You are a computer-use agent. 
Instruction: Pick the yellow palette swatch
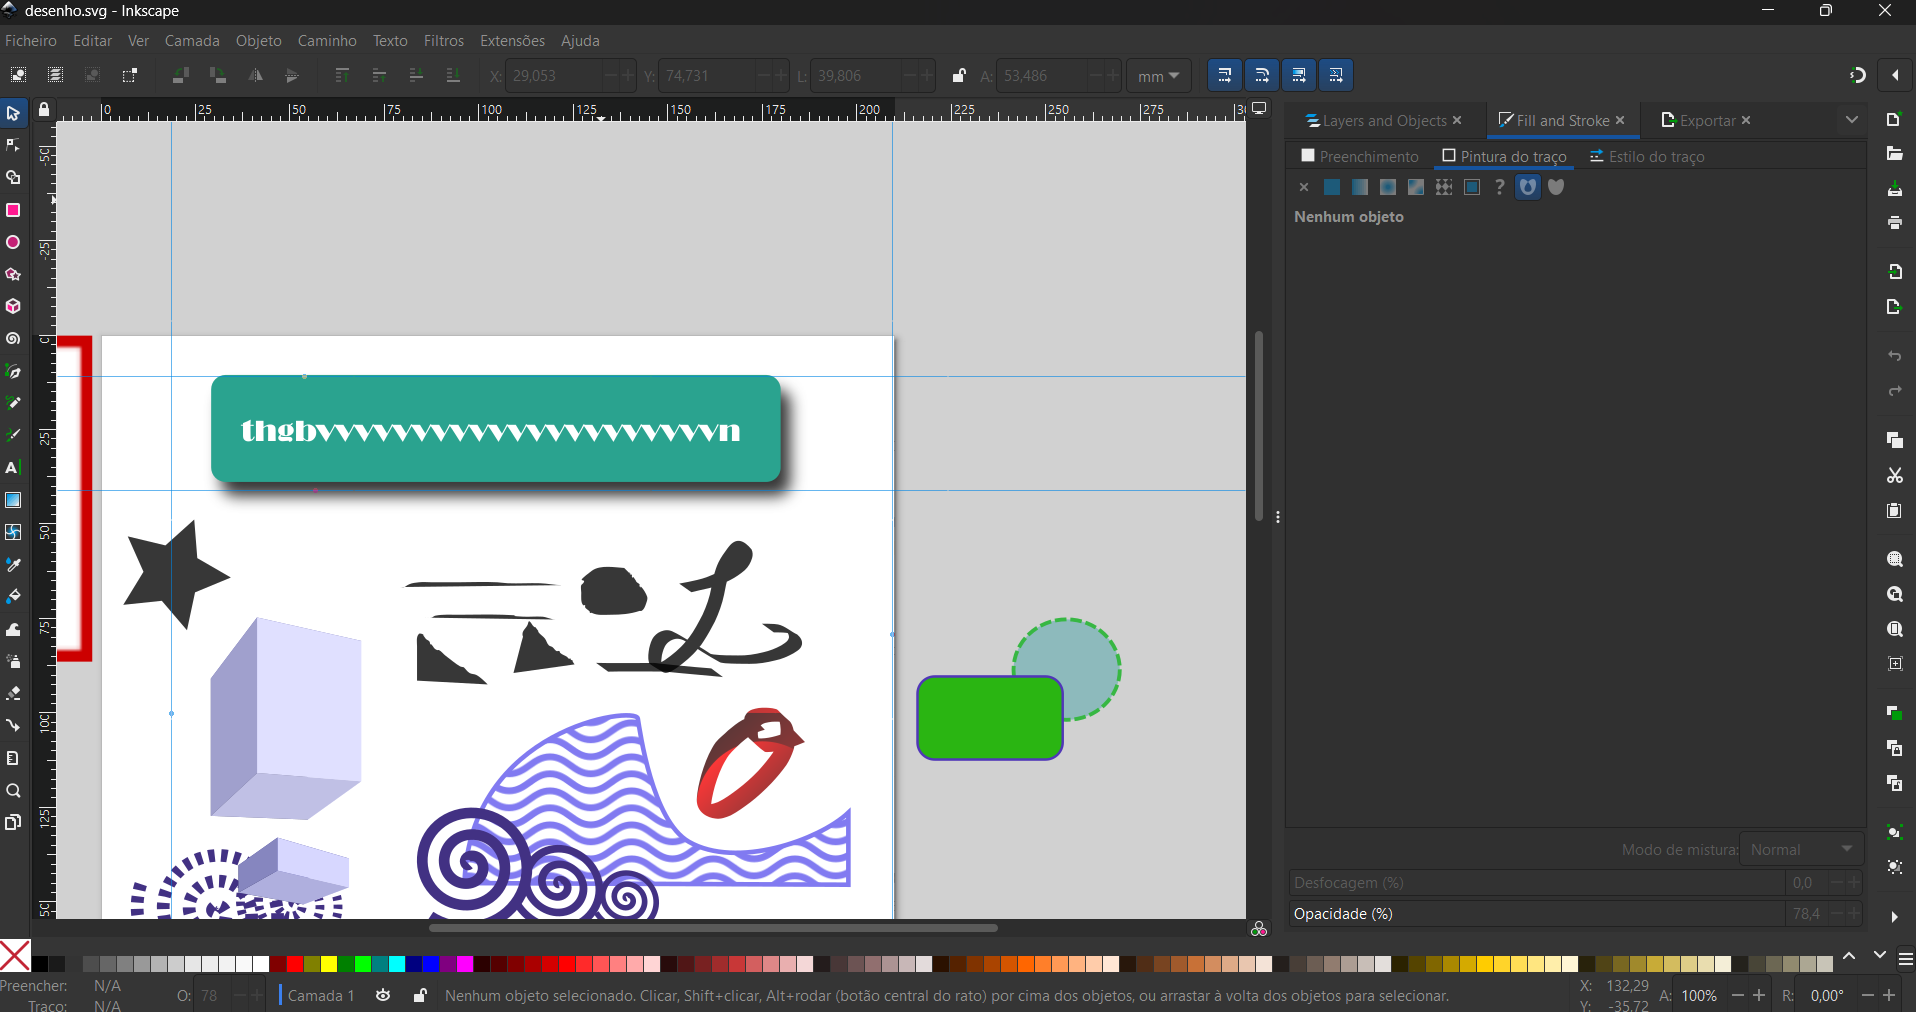click(329, 964)
